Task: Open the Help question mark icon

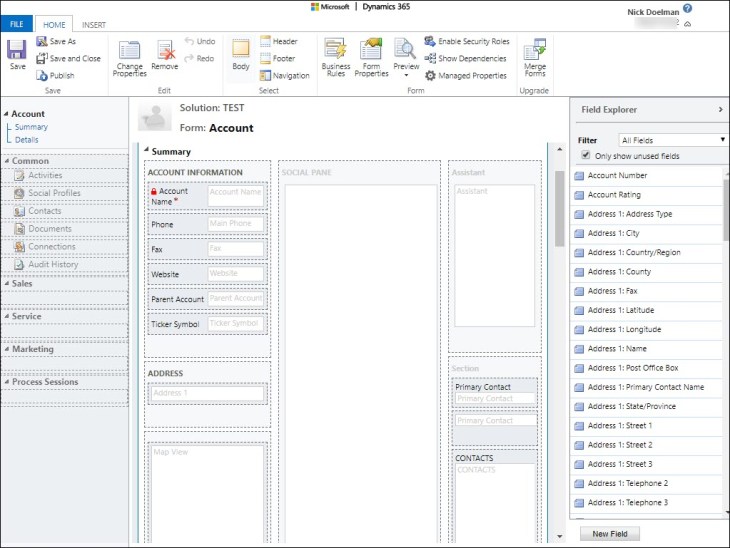Action: [688, 8]
